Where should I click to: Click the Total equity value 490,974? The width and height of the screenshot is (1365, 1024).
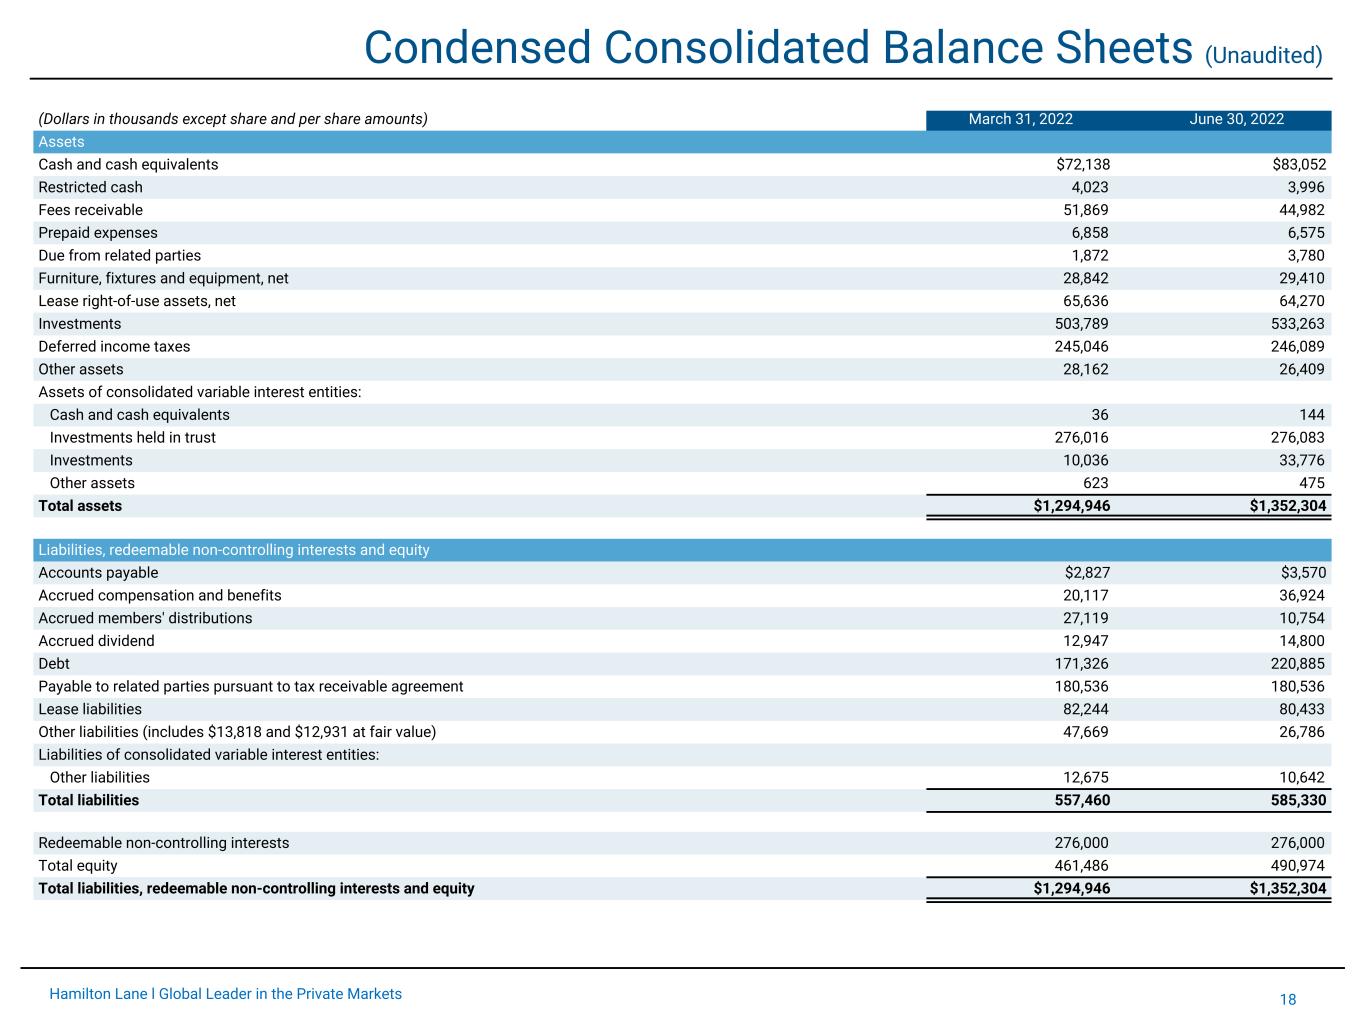tap(1297, 866)
